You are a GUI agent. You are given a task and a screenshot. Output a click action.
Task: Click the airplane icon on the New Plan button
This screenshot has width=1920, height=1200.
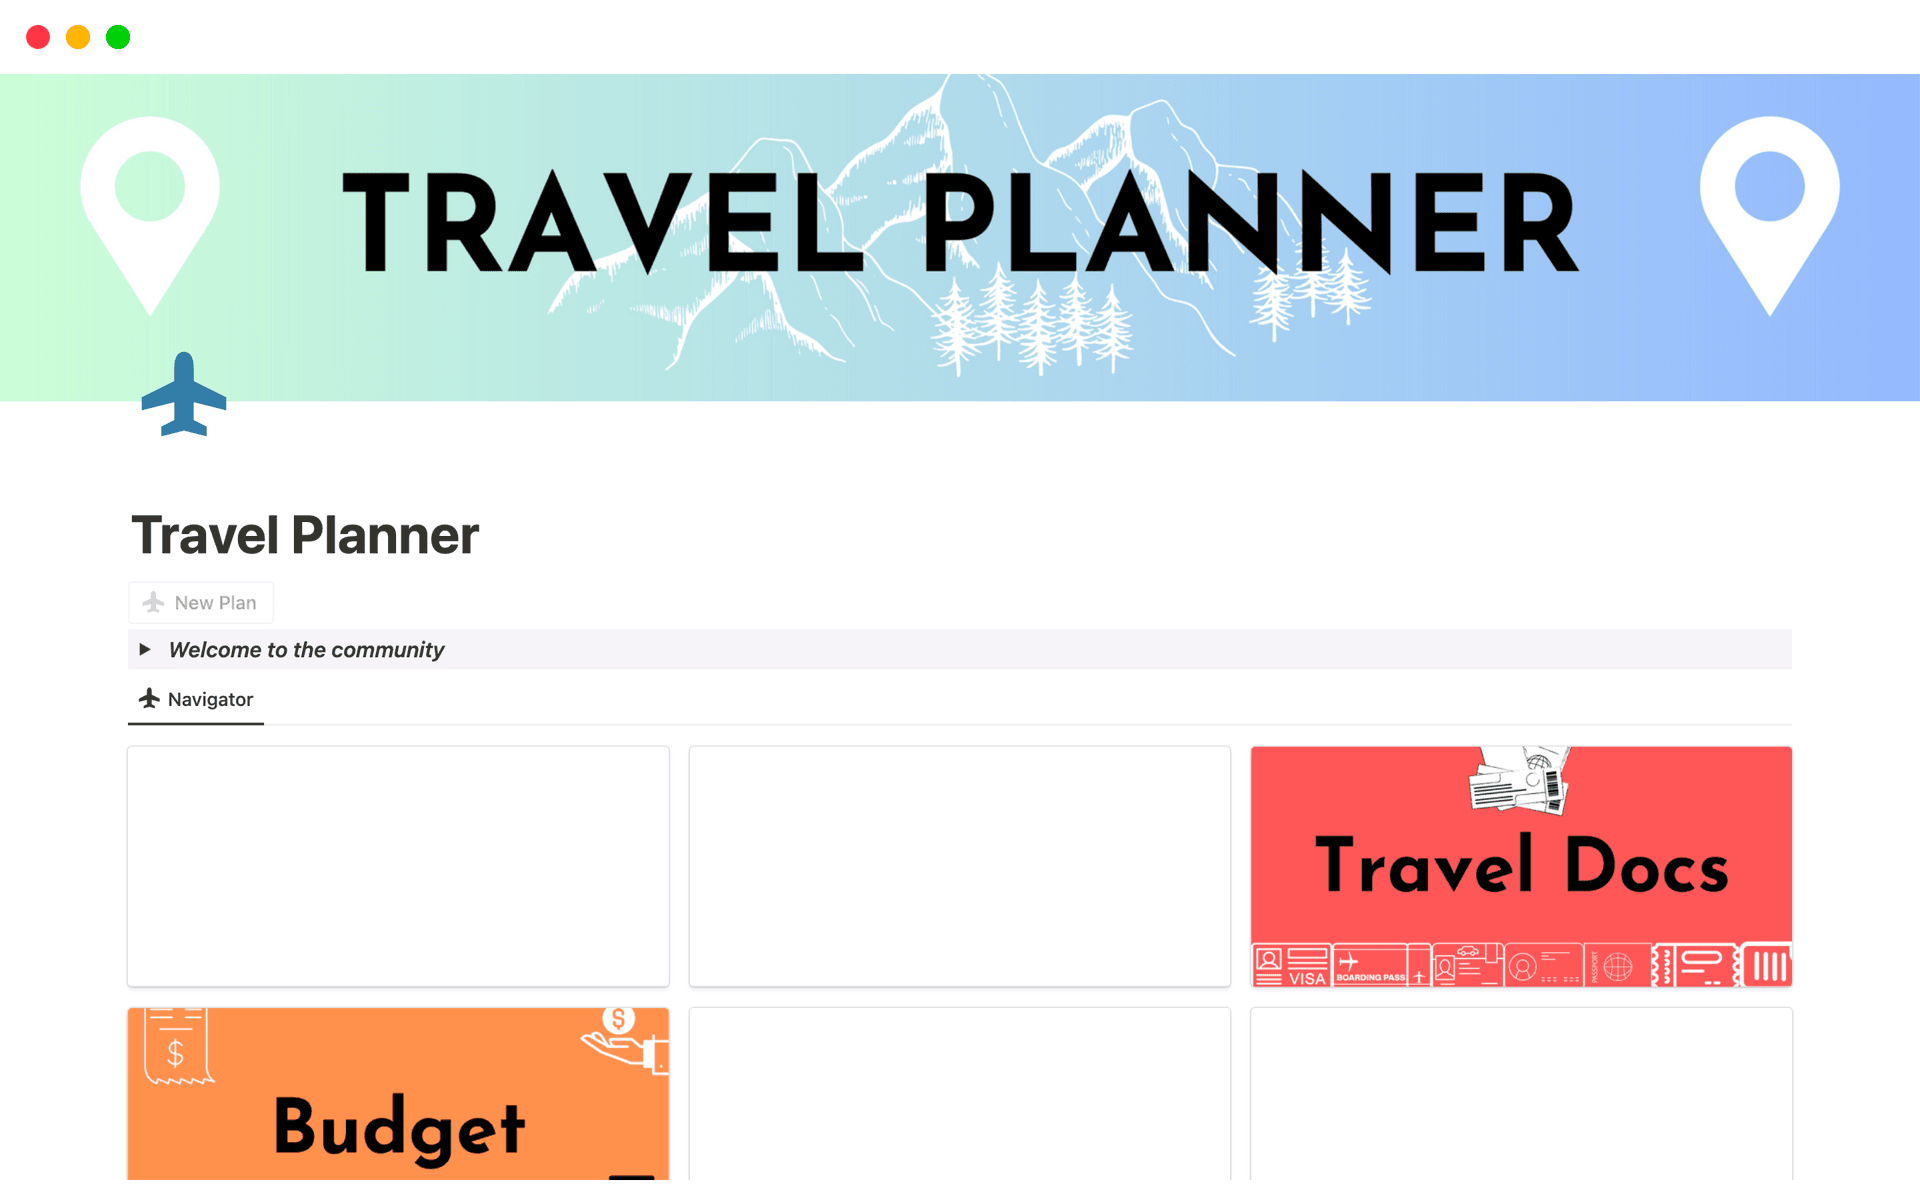point(152,602)
